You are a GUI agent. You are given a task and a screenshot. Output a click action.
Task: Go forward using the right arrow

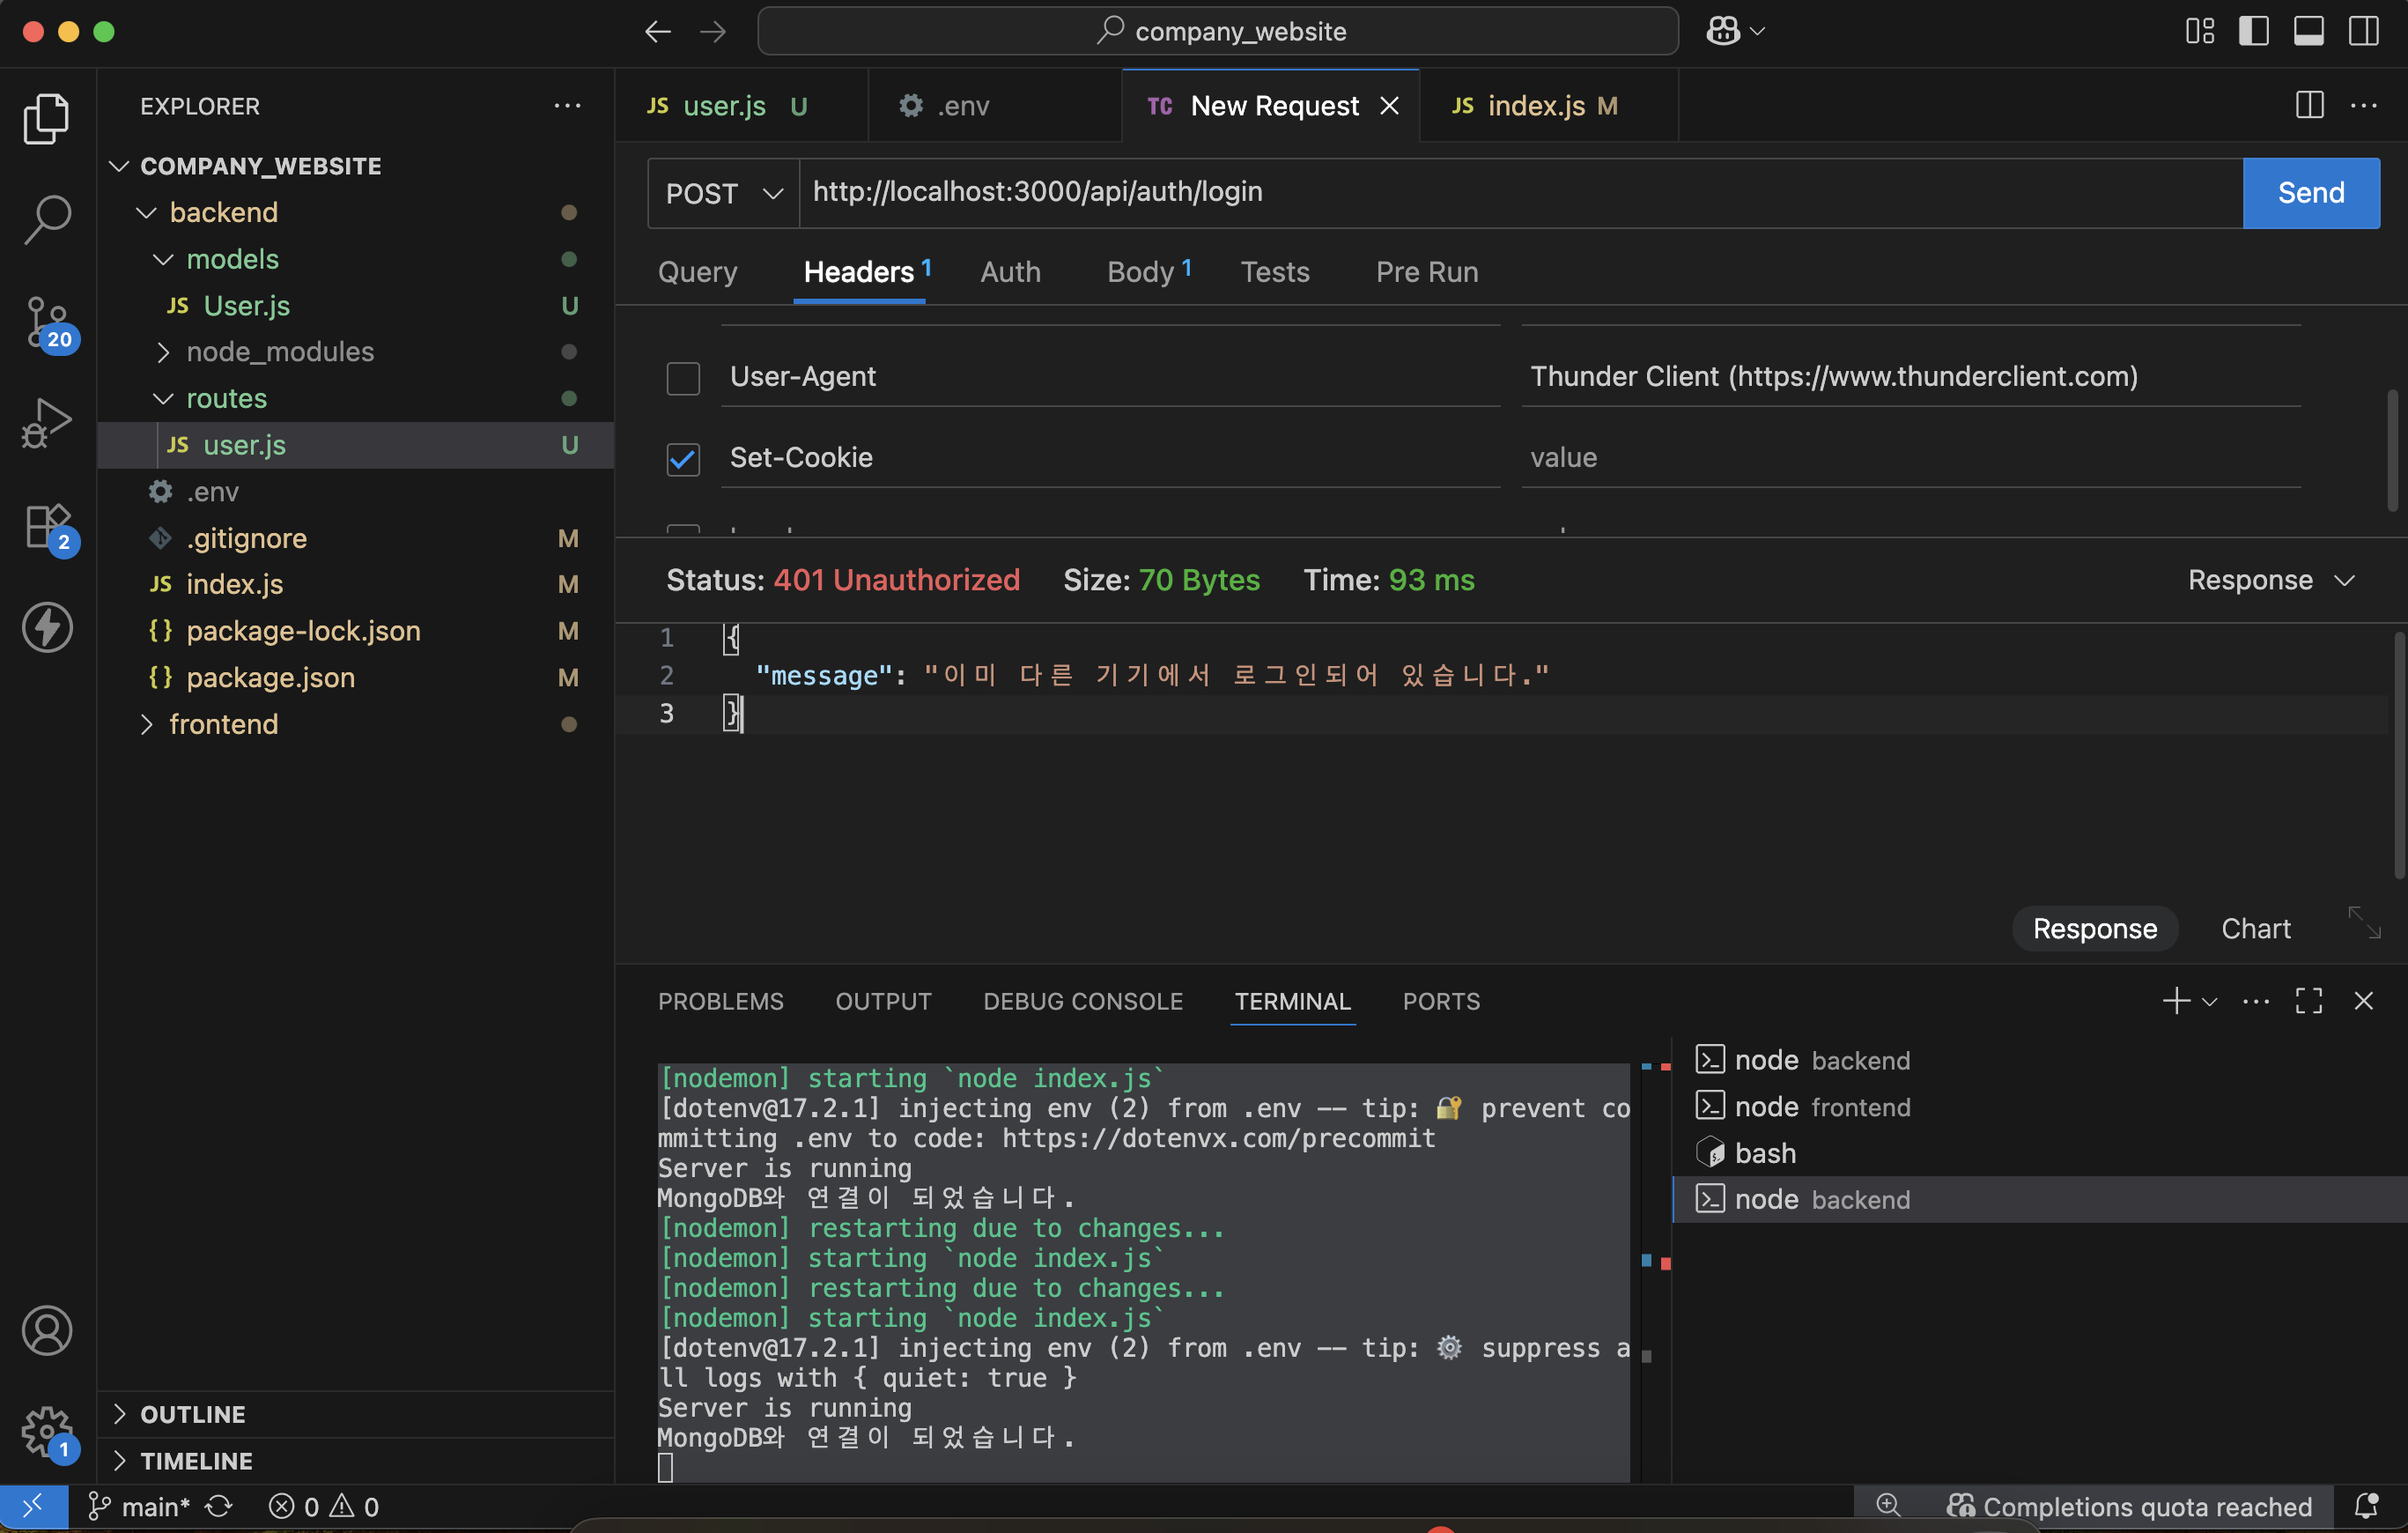tap(713, 32)
